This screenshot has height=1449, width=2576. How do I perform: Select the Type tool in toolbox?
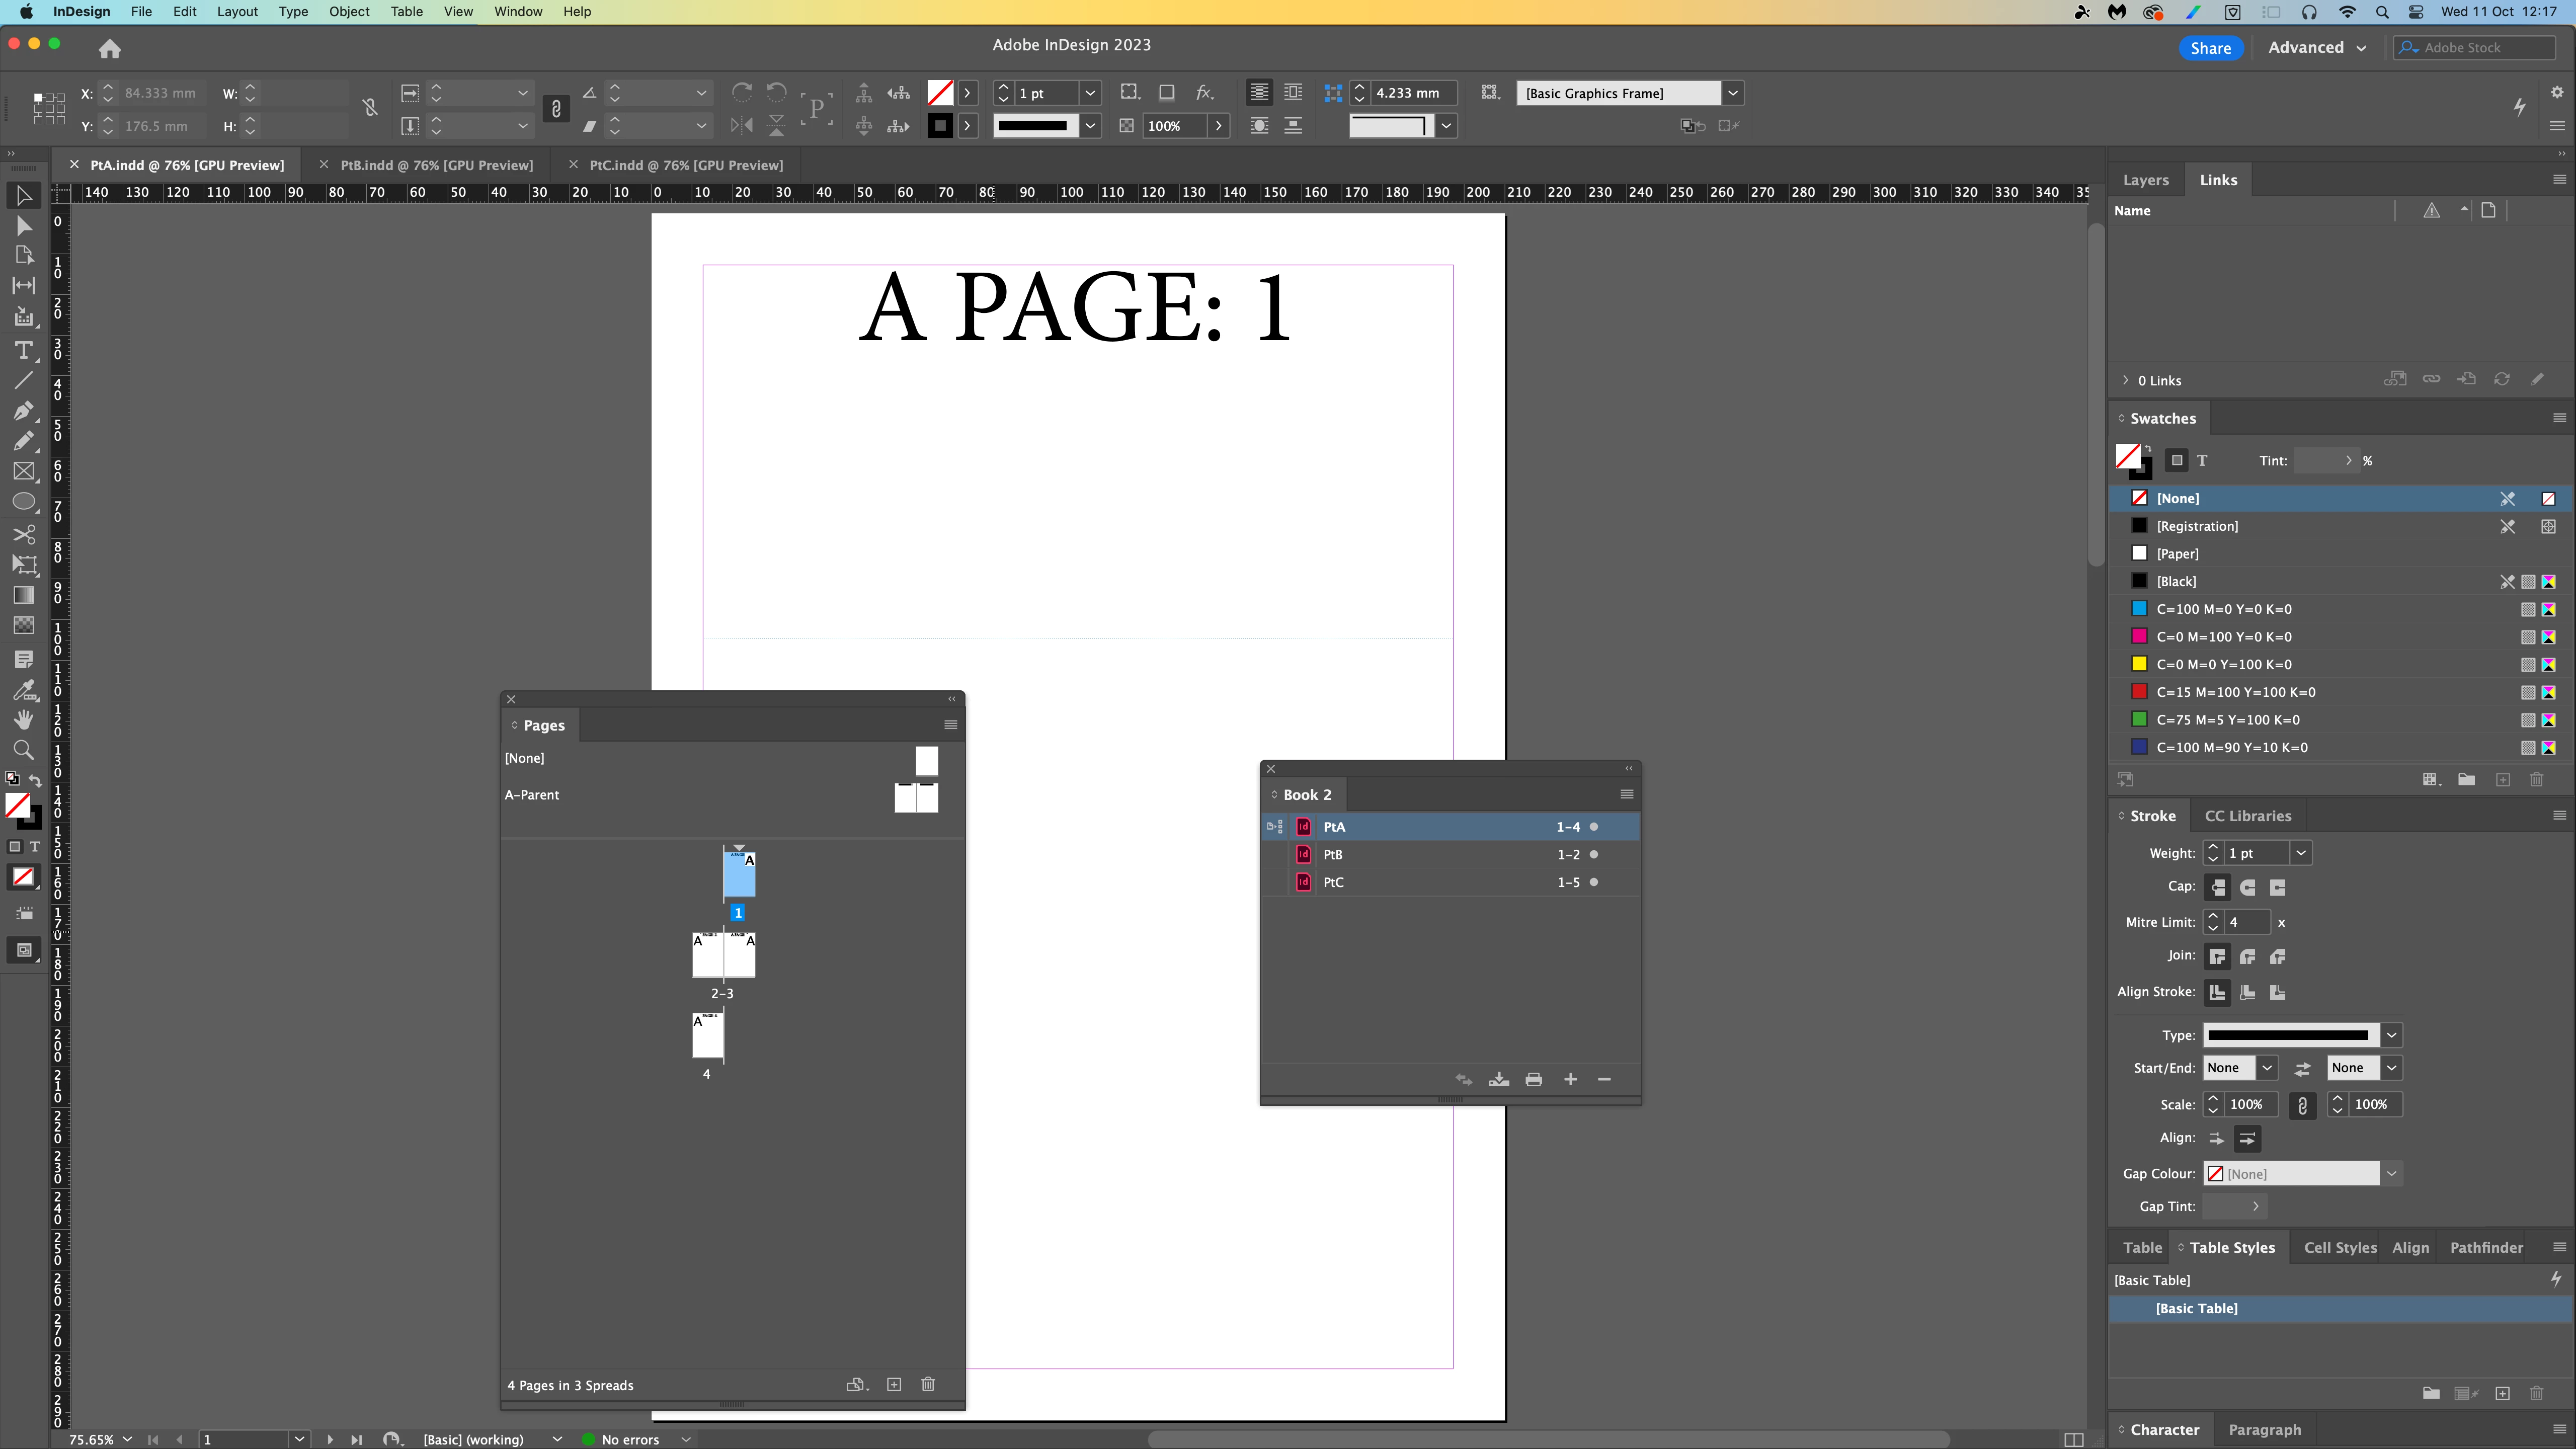click(23, 351)
